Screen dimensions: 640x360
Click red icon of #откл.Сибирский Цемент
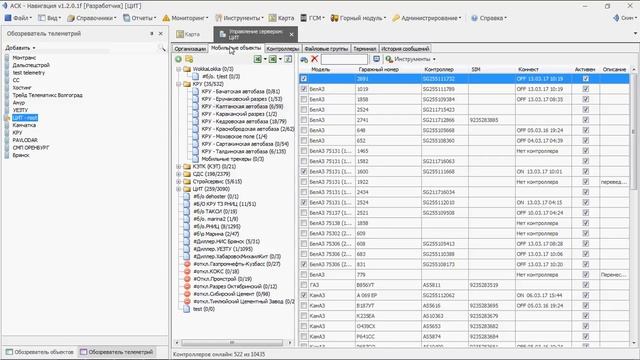(x=187, y=294)
